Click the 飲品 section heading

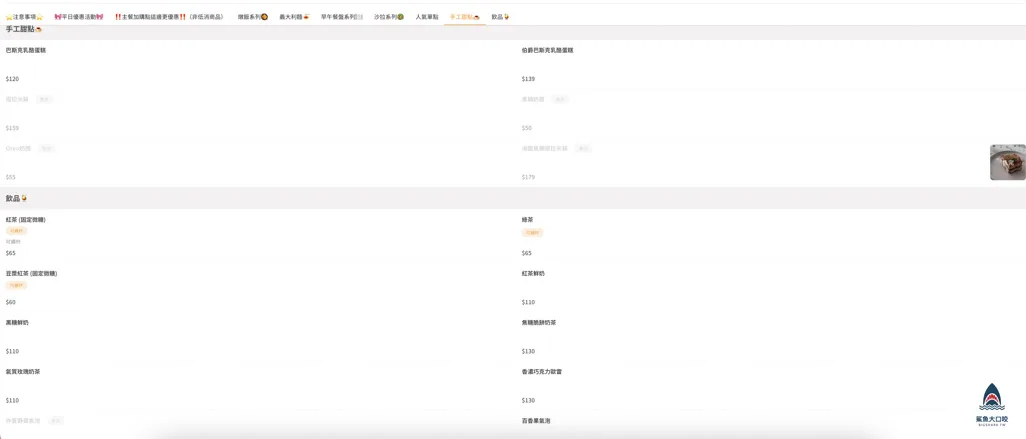click(16, 198)
